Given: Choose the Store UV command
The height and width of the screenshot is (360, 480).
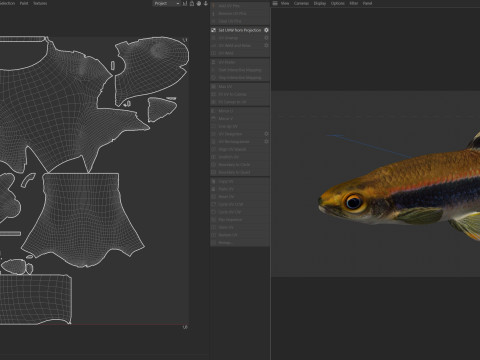Looking at the screenshot, I should (x=240, y=227).
